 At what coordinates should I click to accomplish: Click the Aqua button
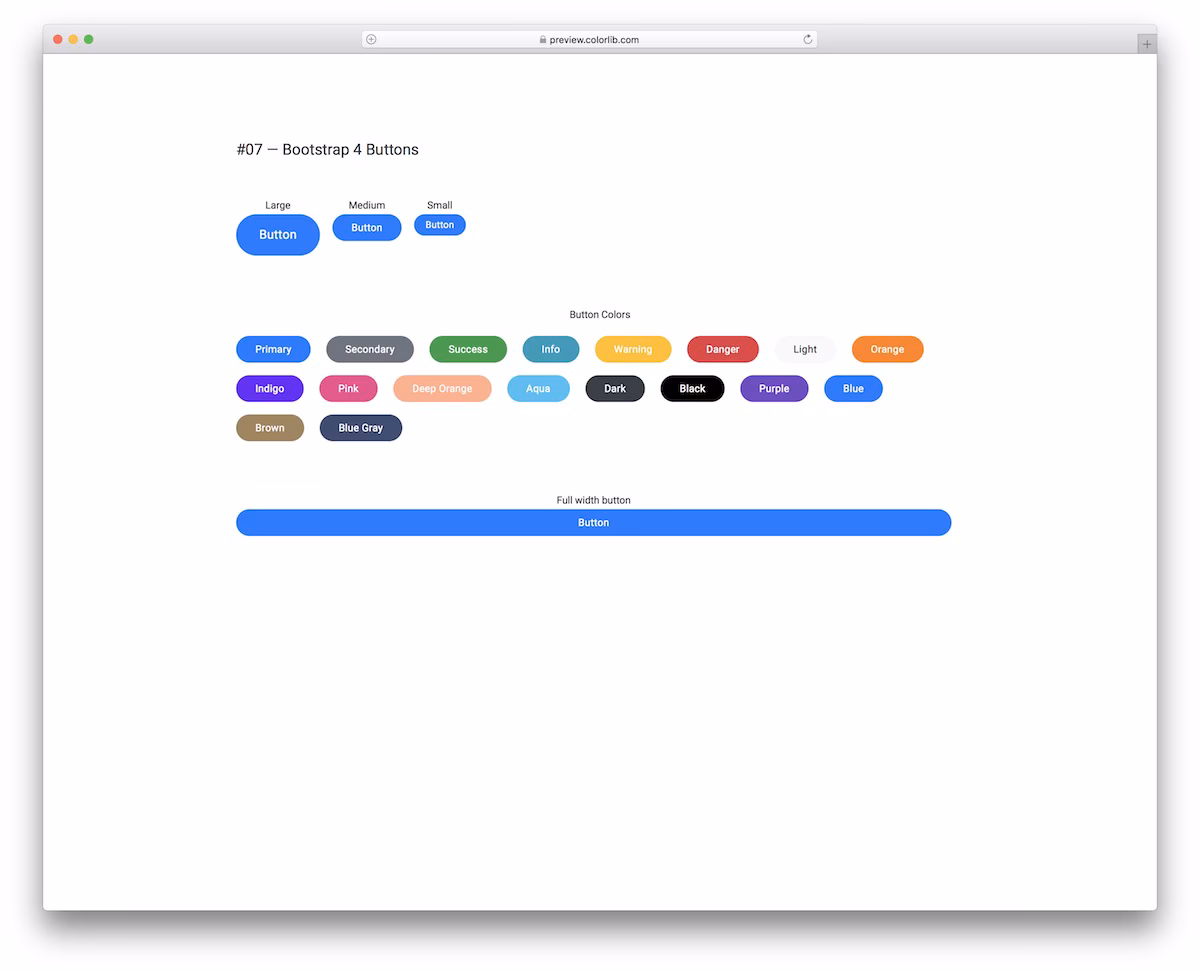click(538, 388)
